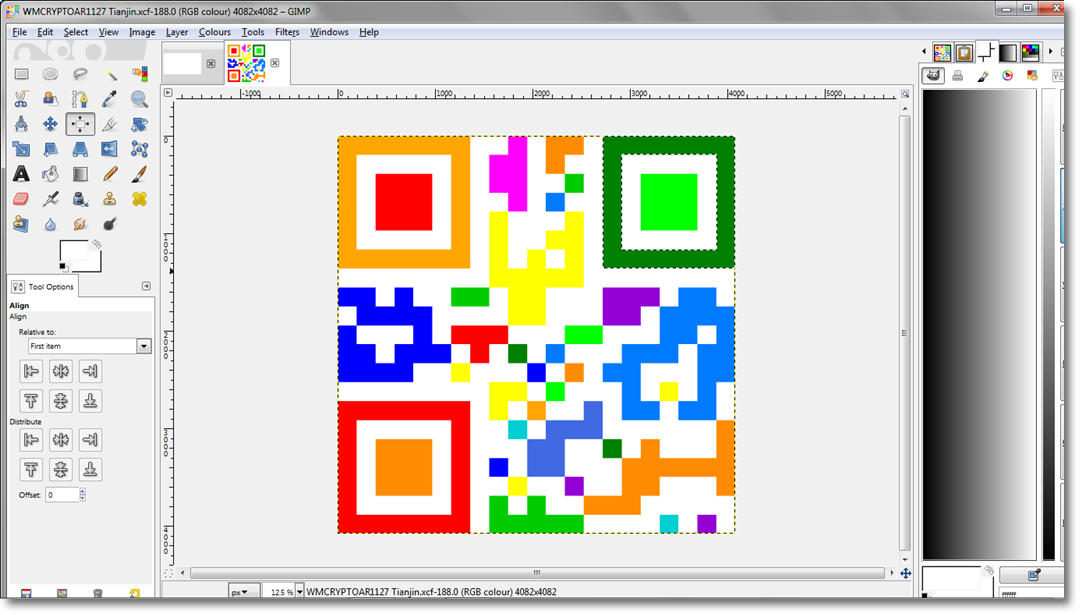Open the image menu button at ruler origin
1080x615 pixels.
point(168,92)
